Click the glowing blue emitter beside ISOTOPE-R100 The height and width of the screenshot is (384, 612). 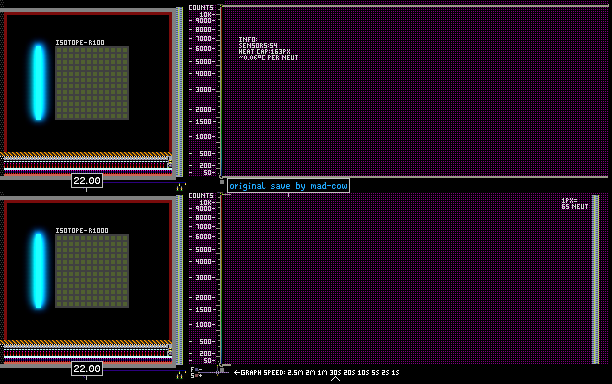pos(38,83)
